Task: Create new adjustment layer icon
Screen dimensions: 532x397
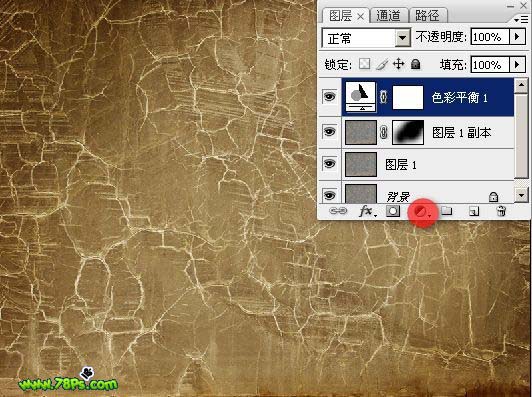Action: (x=422, y=212)
